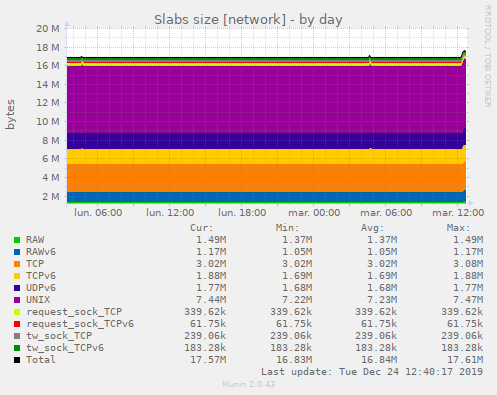Click the 'UNIX' legend label
This screenshot has width=497, height=395.
point(38,300)
